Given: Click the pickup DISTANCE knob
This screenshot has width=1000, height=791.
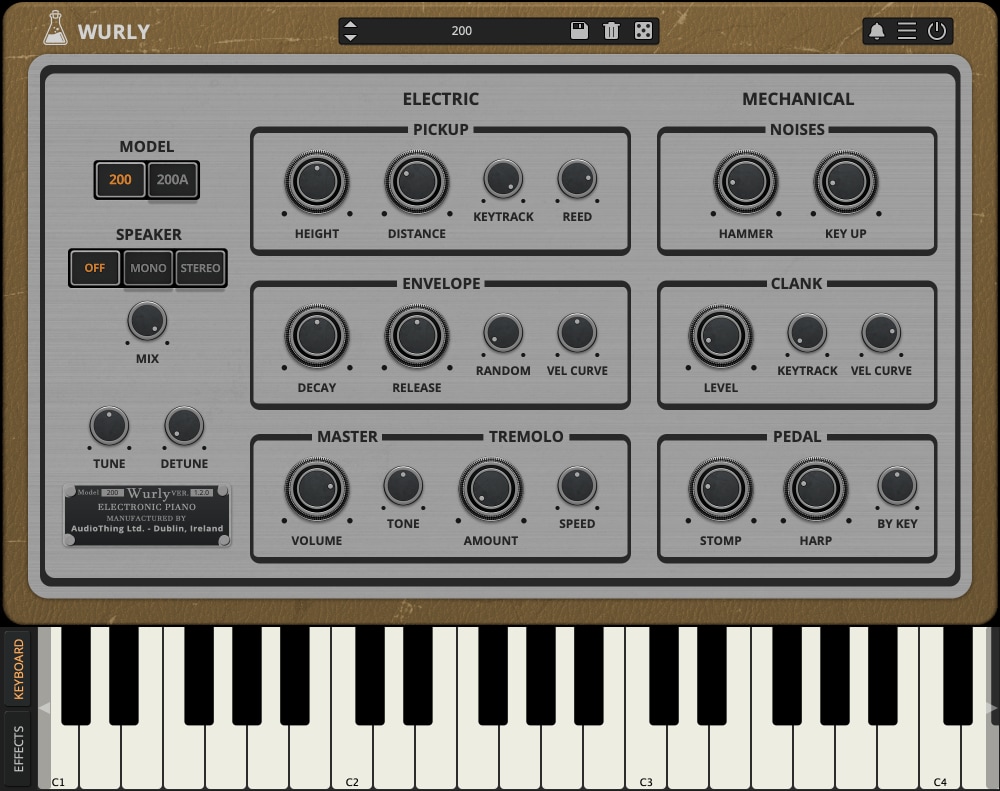Looking at the screenshot, I should point(416,182).
